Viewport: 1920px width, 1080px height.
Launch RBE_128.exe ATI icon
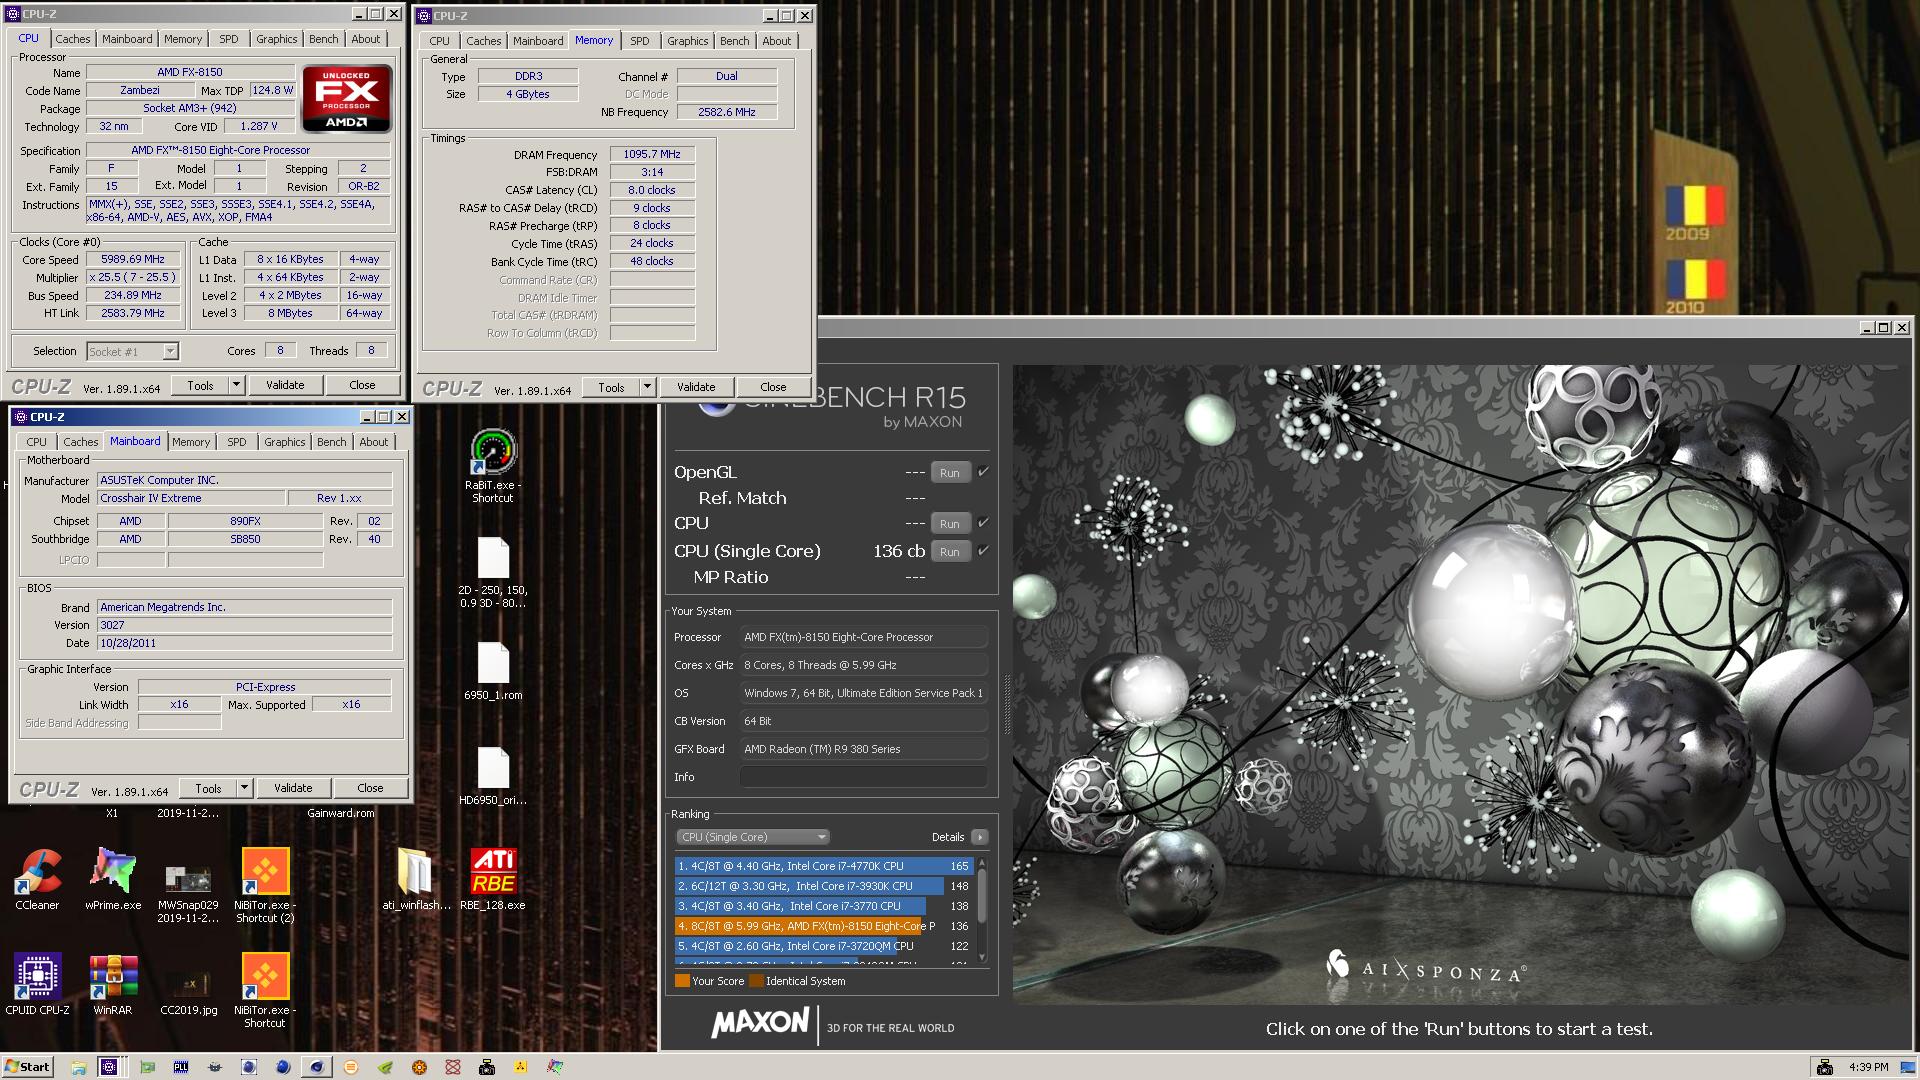pyautogui.click(x=493, y=879)
